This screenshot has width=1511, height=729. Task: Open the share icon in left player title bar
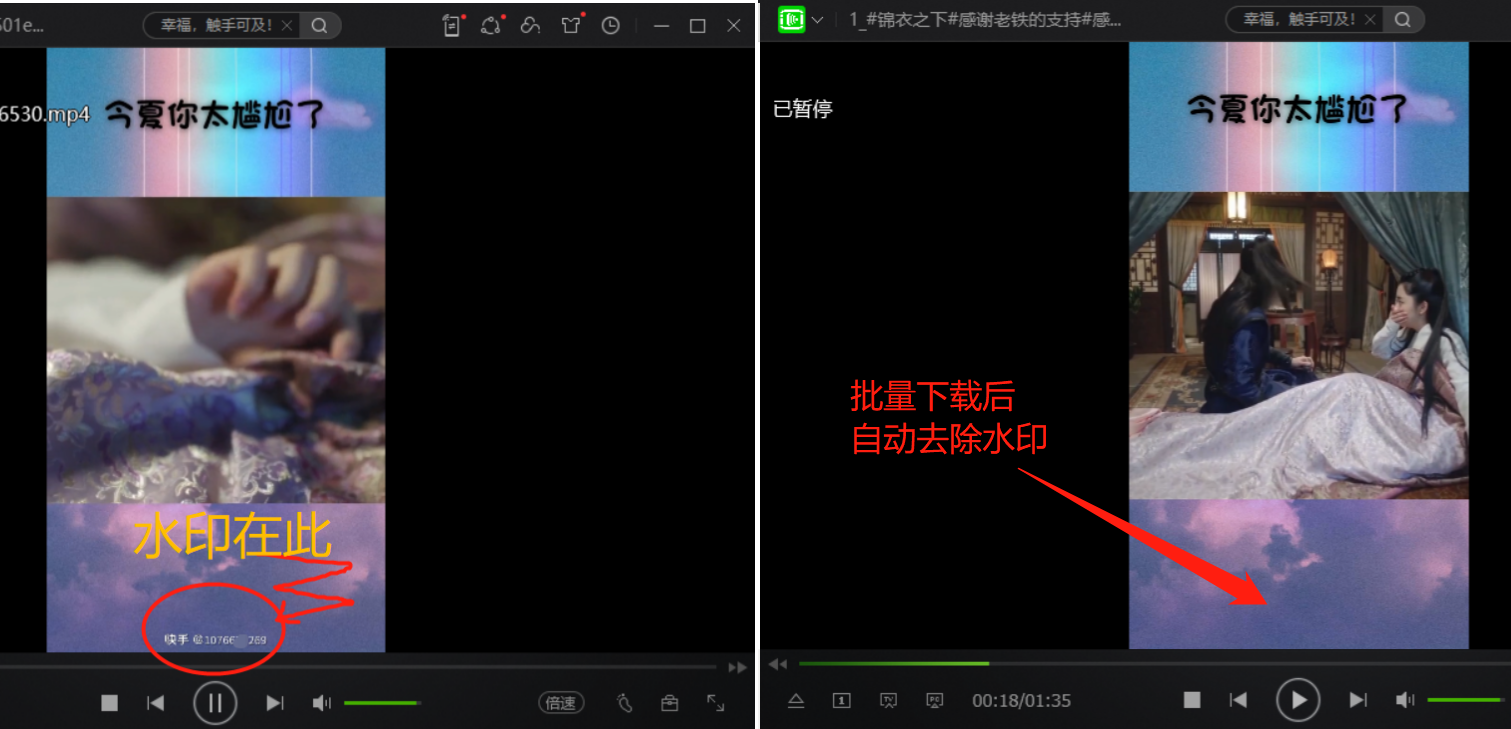click(x=491, y=26)
